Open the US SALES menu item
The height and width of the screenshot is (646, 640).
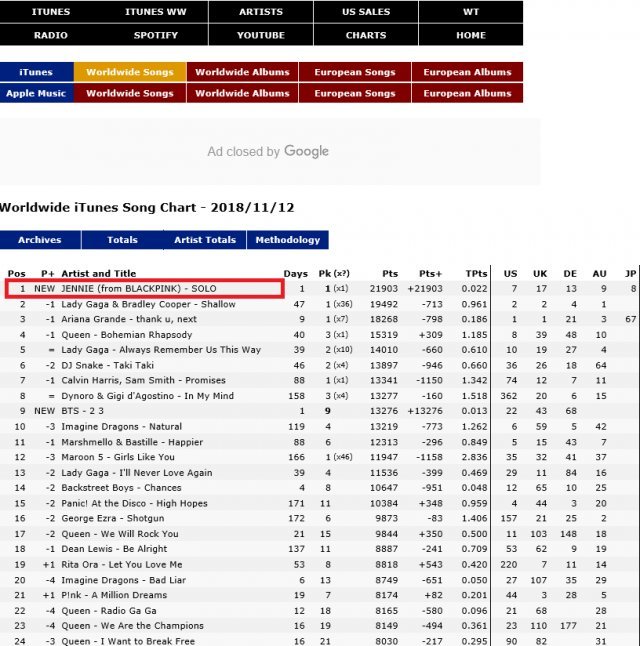366,12
